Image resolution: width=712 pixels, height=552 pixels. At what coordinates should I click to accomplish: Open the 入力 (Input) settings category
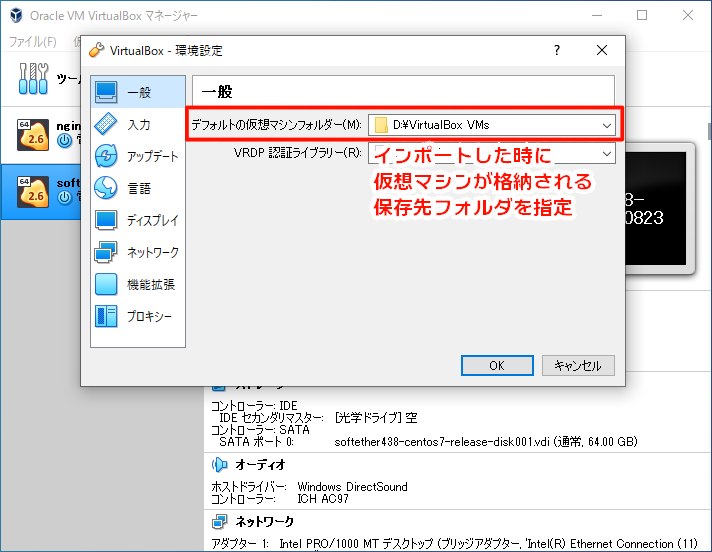(x=138, y=124)
